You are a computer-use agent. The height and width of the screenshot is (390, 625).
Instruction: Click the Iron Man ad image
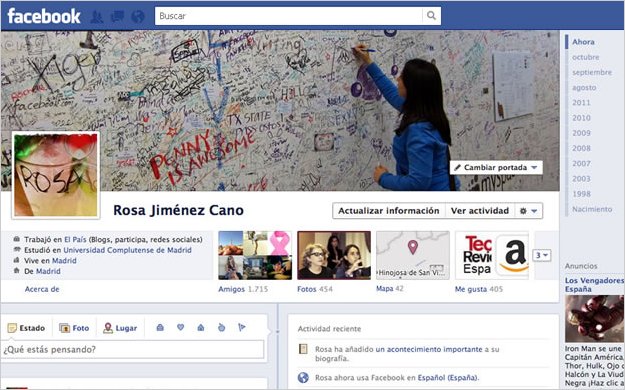(x=594, y=318)
